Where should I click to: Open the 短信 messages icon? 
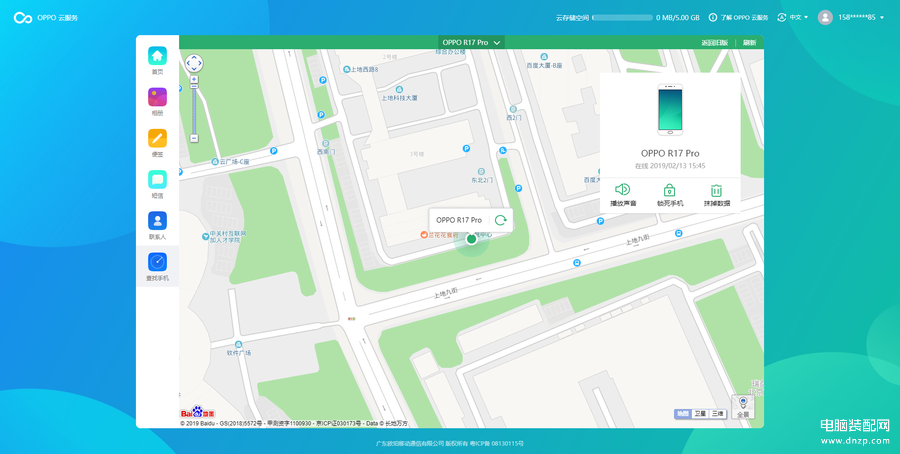(157, 180)
